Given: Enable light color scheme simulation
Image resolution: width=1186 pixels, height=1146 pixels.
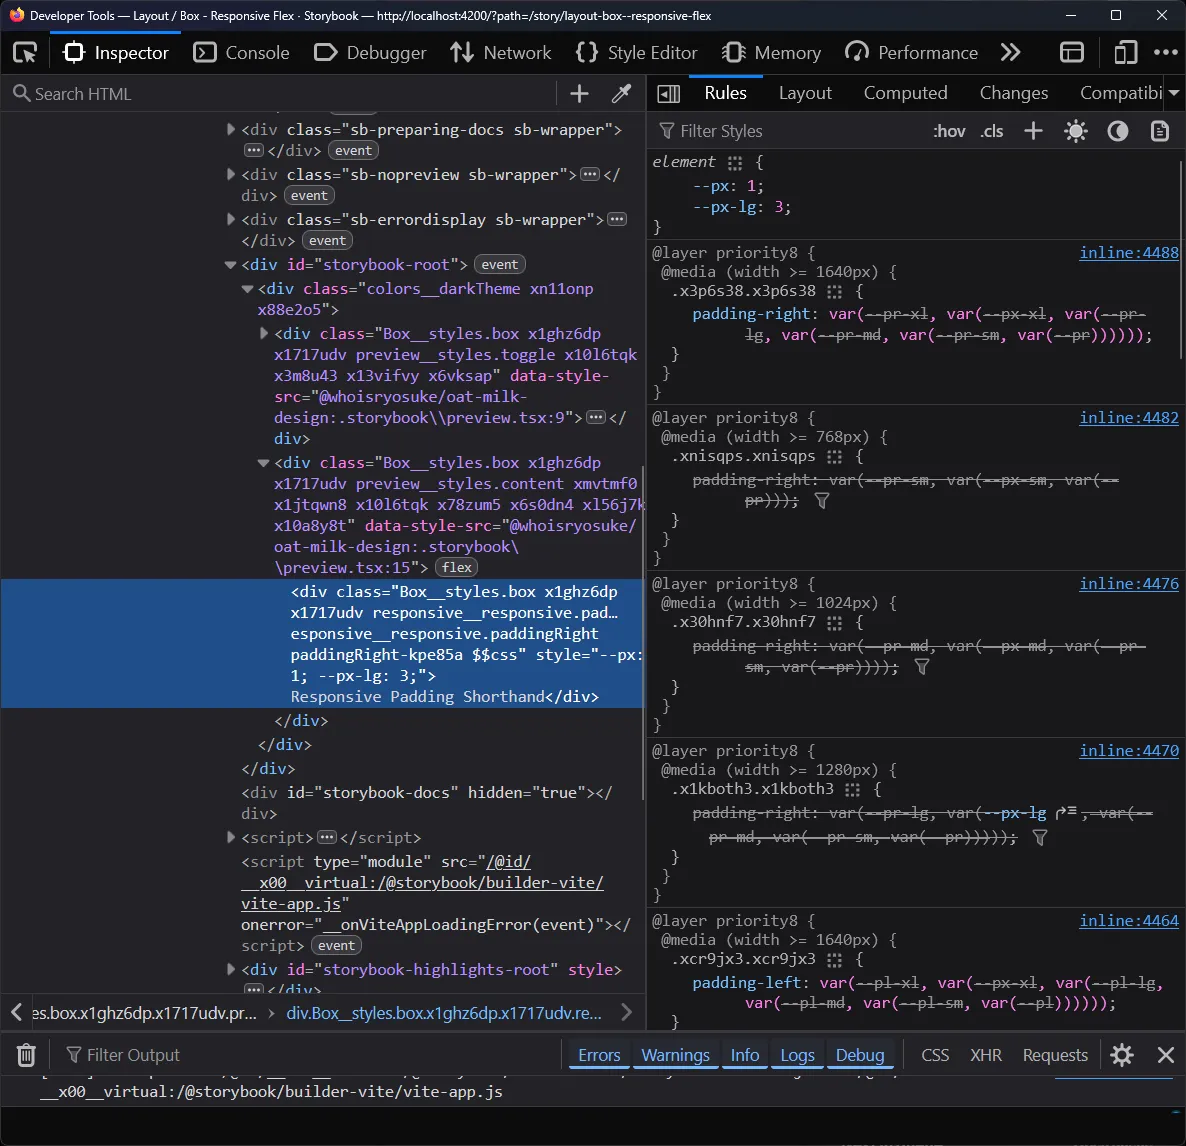Looking at the screenshot, I should [x=1076, y=130].
